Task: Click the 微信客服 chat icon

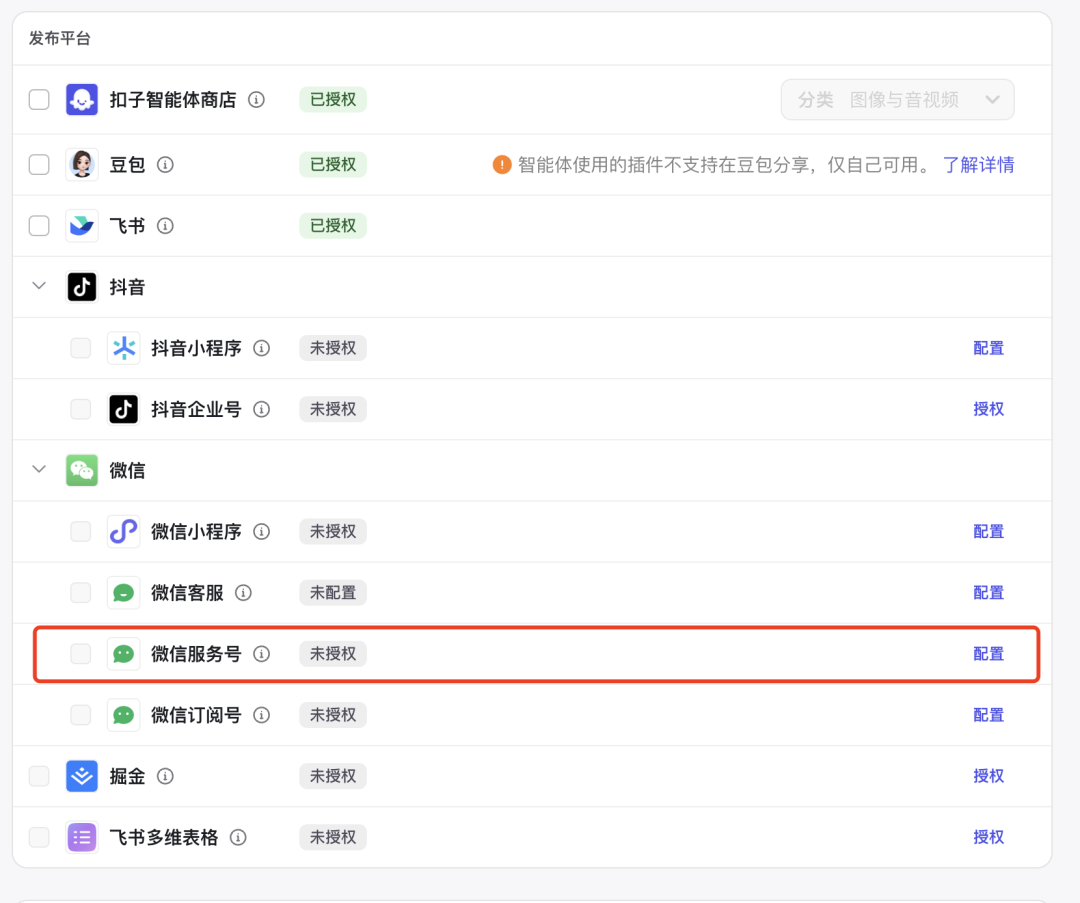Action: 123,592
